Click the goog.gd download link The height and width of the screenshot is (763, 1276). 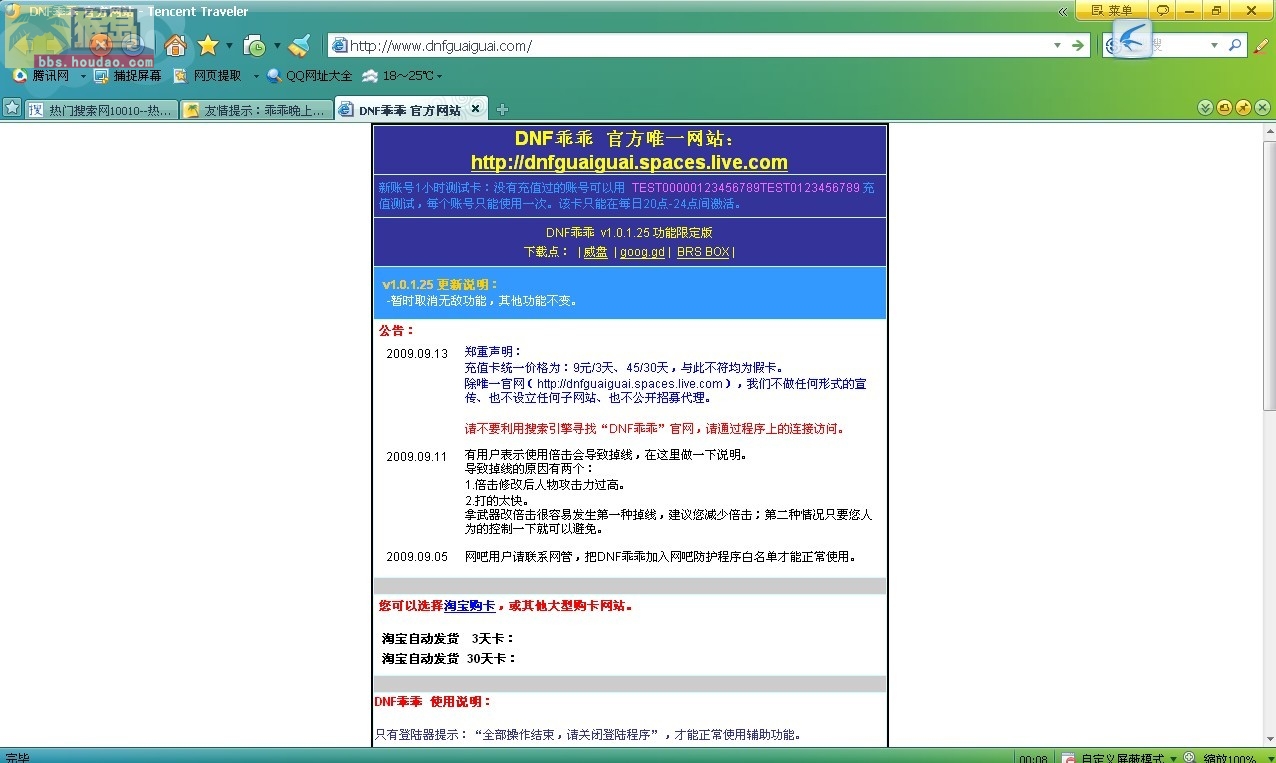click(x=642, y=252)
